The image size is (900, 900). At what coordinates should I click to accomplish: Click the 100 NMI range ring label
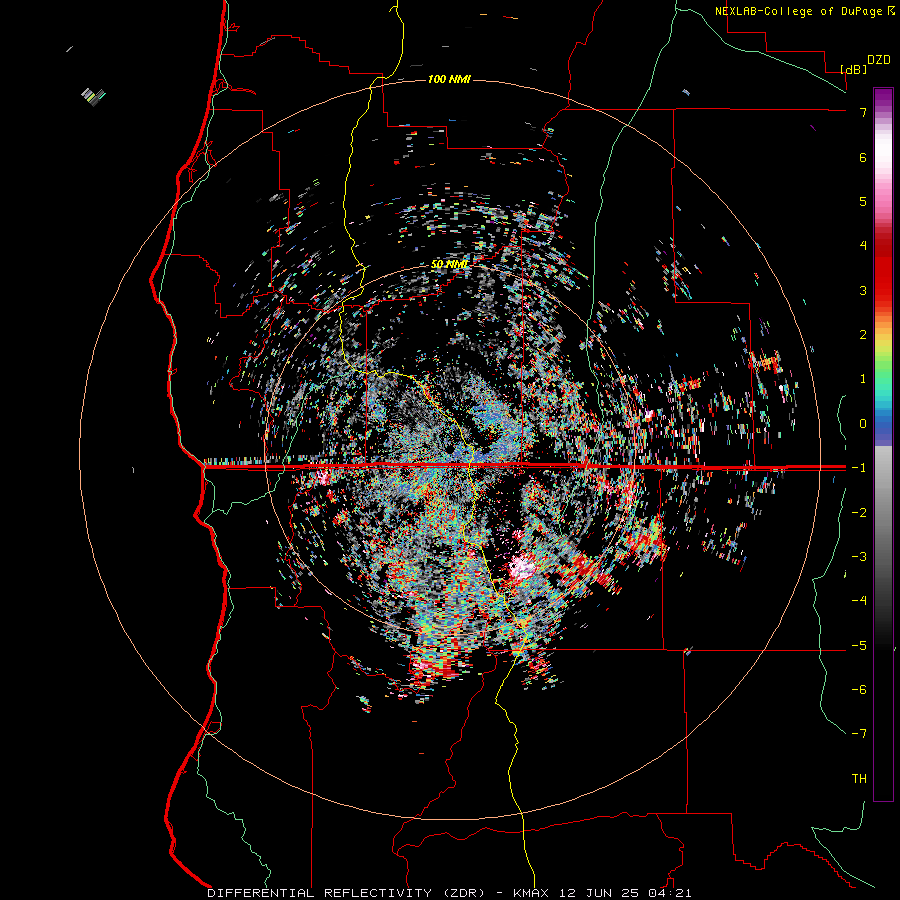click(x=449, y=79)
